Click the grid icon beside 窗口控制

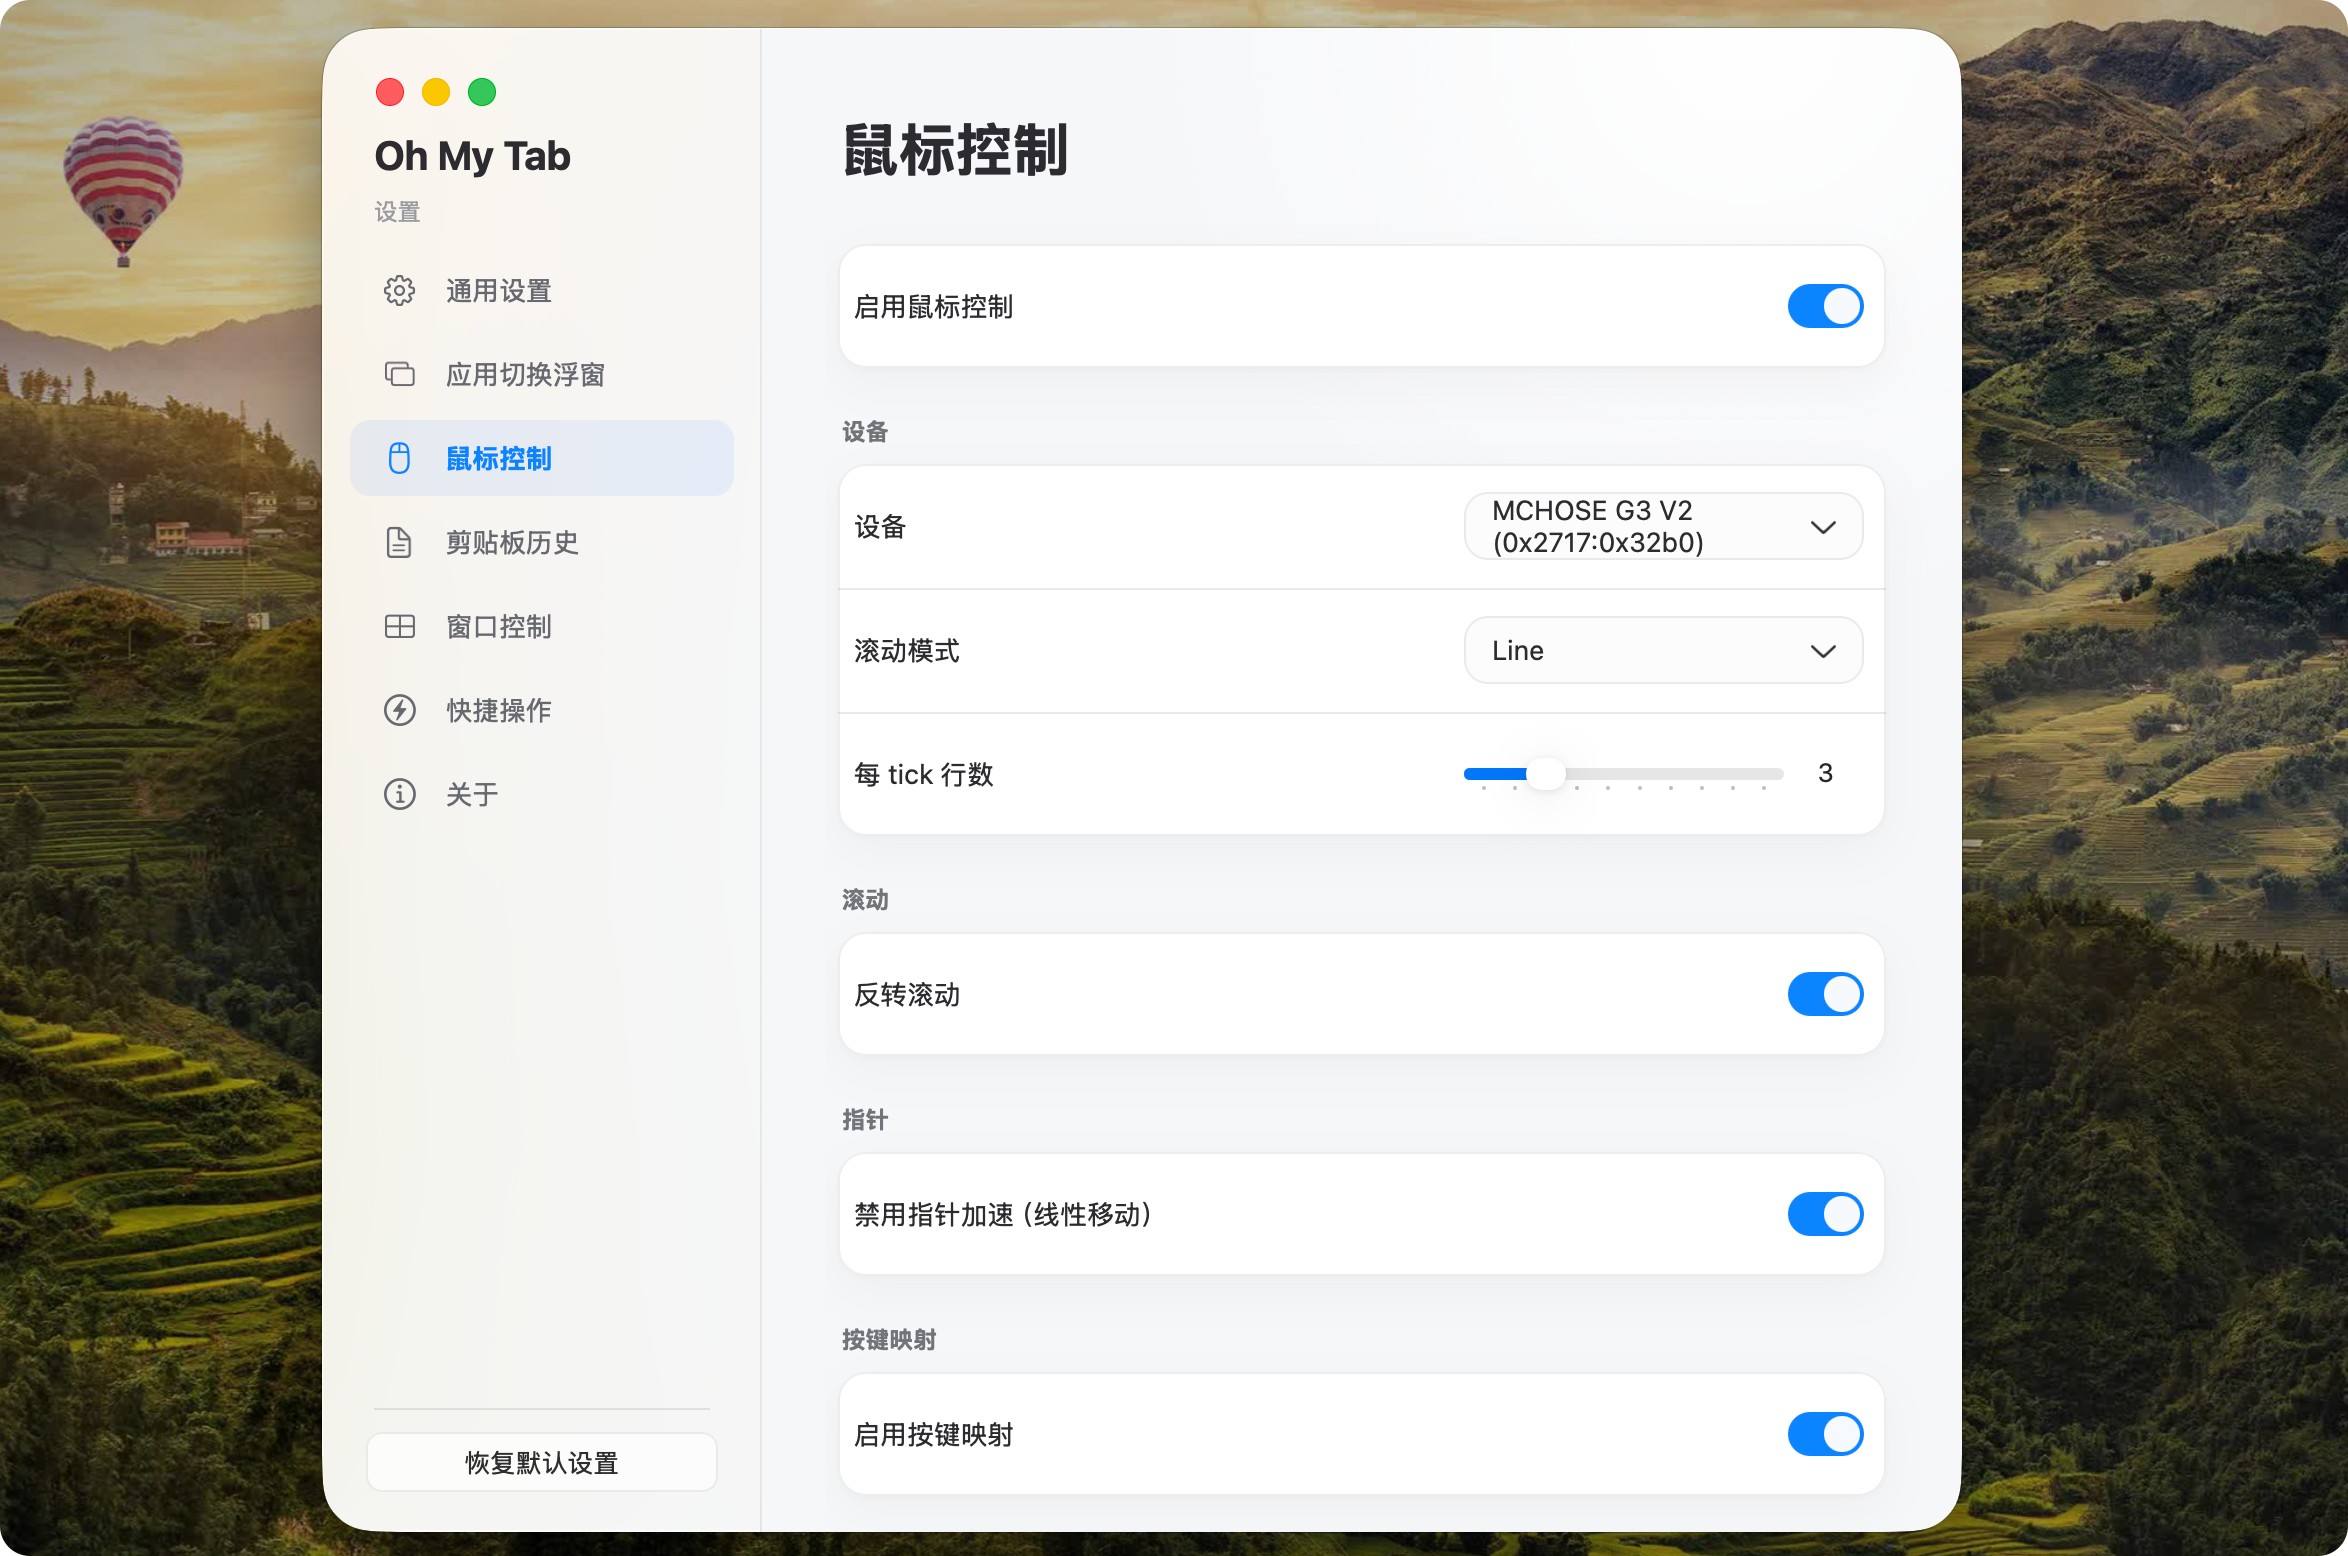point(399,627)
